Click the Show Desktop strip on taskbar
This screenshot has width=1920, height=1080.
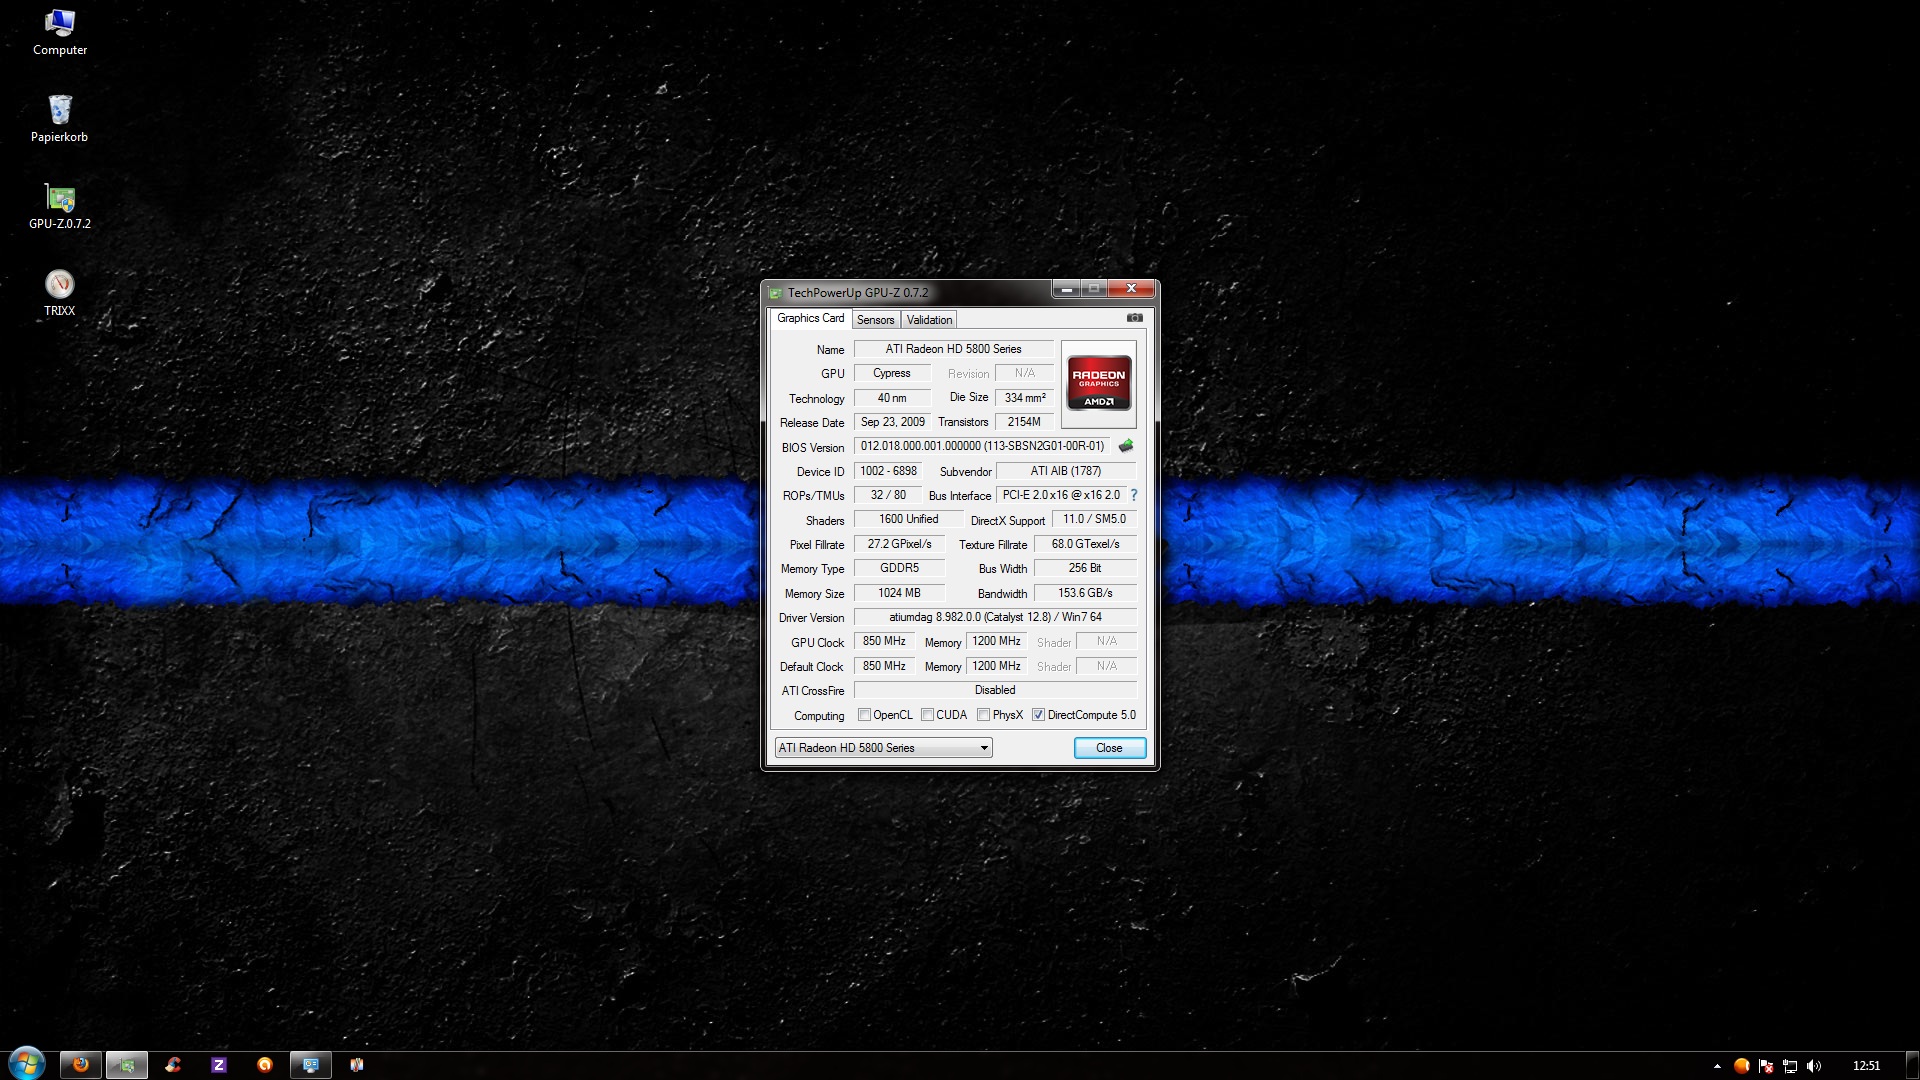coord(1913,1065)
